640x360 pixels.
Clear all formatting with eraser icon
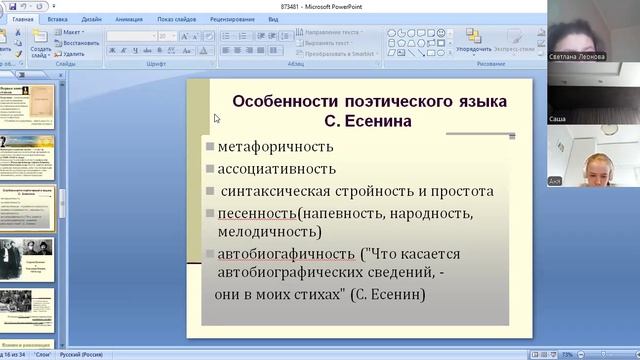(209, 36)
